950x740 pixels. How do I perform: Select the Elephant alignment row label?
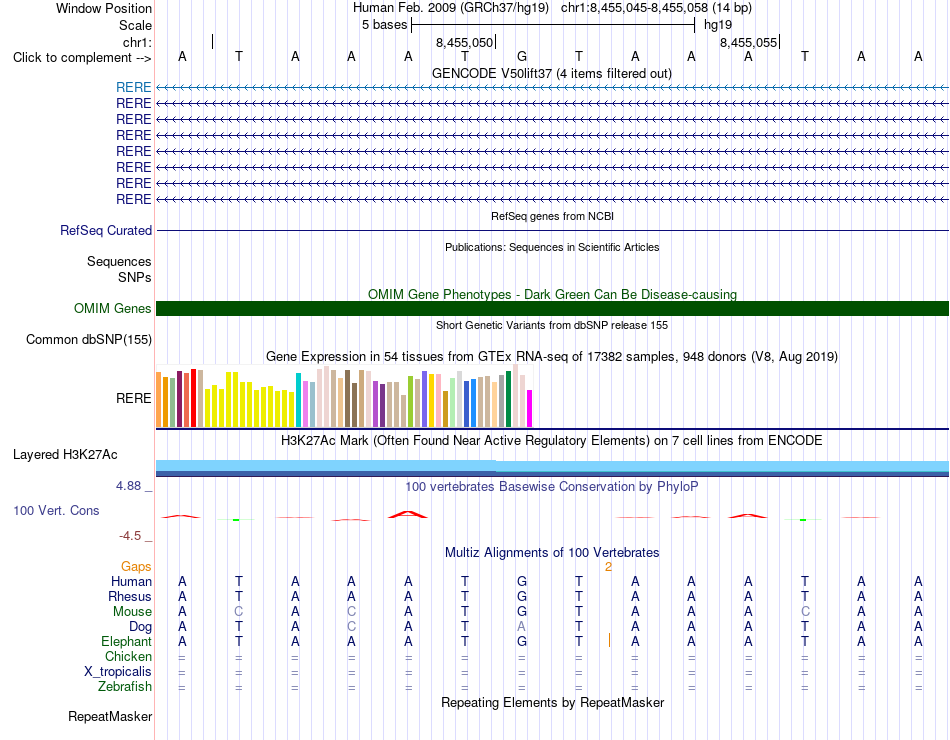[x=127, y=641]
